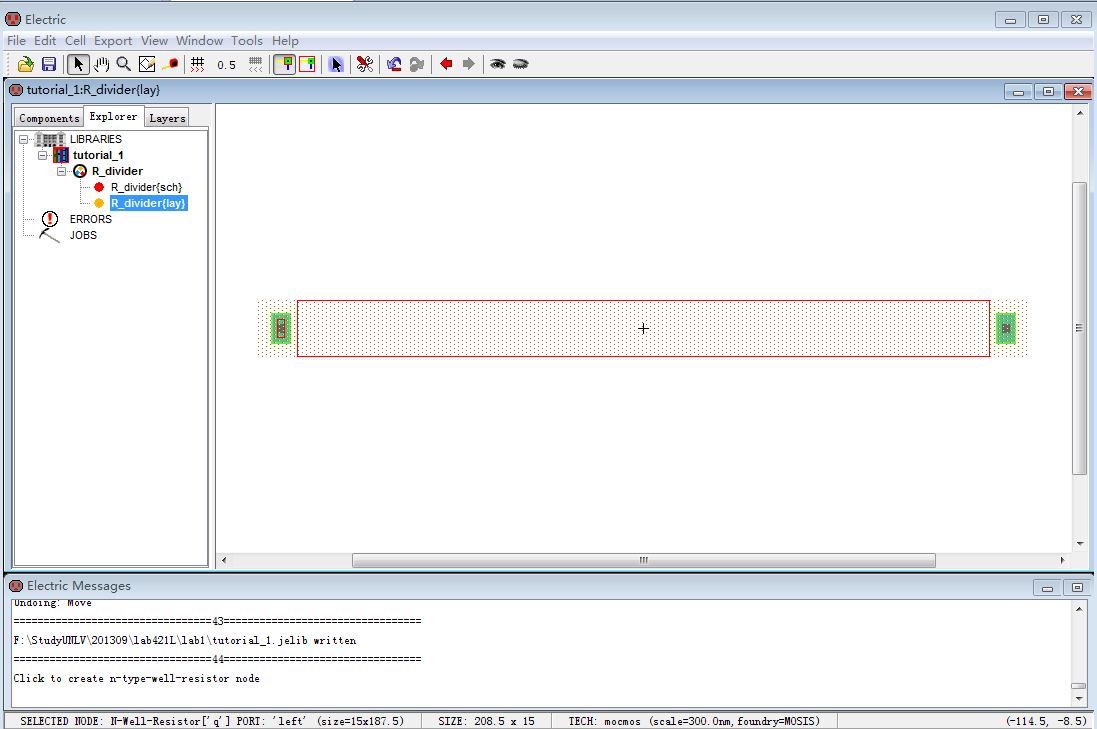Select the arrow click/select tool
The image size is (1097, 729).
point(78,64)
